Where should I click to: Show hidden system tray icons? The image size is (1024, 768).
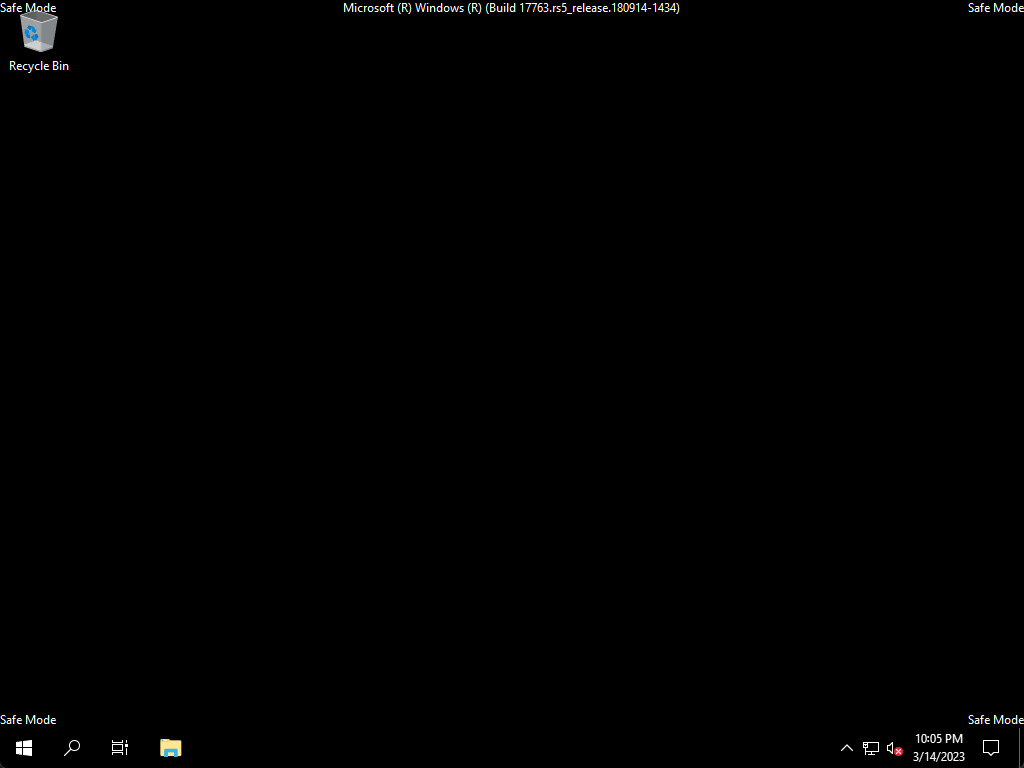coord(846,748)
